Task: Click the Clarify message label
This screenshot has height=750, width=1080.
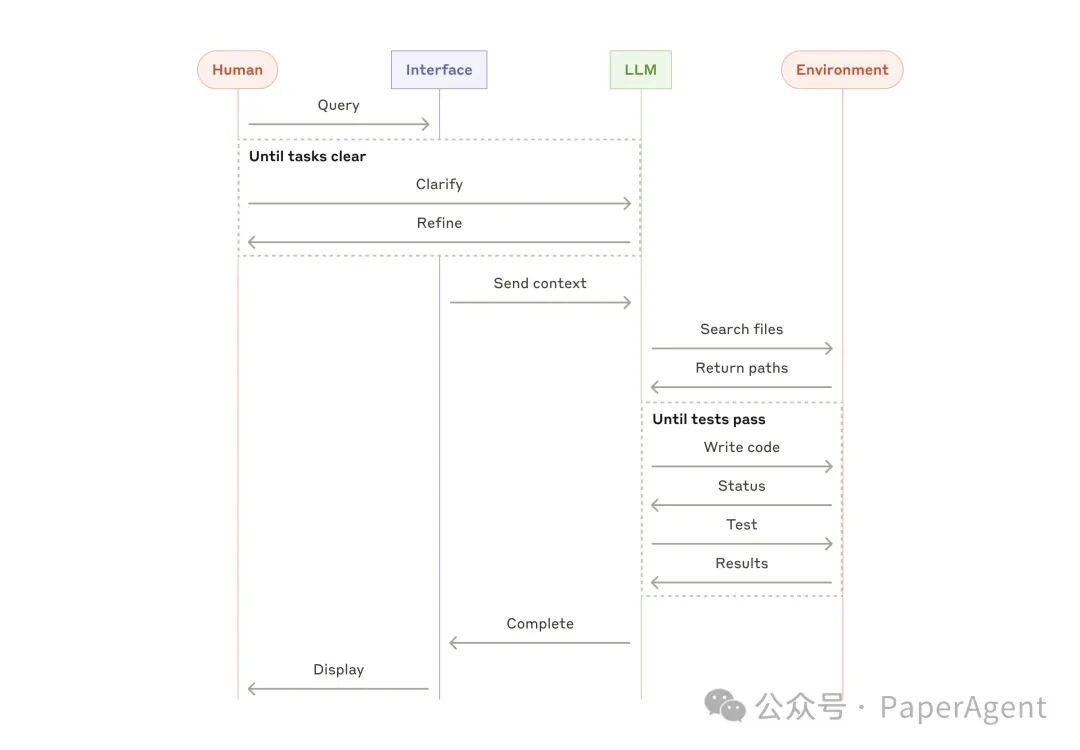Action: (x=439, y=185)
